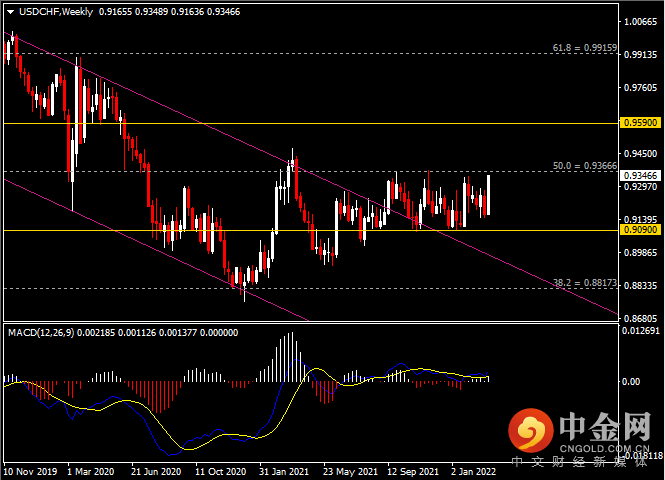Click the MACD zero level 0.00 label

[631, 382]
